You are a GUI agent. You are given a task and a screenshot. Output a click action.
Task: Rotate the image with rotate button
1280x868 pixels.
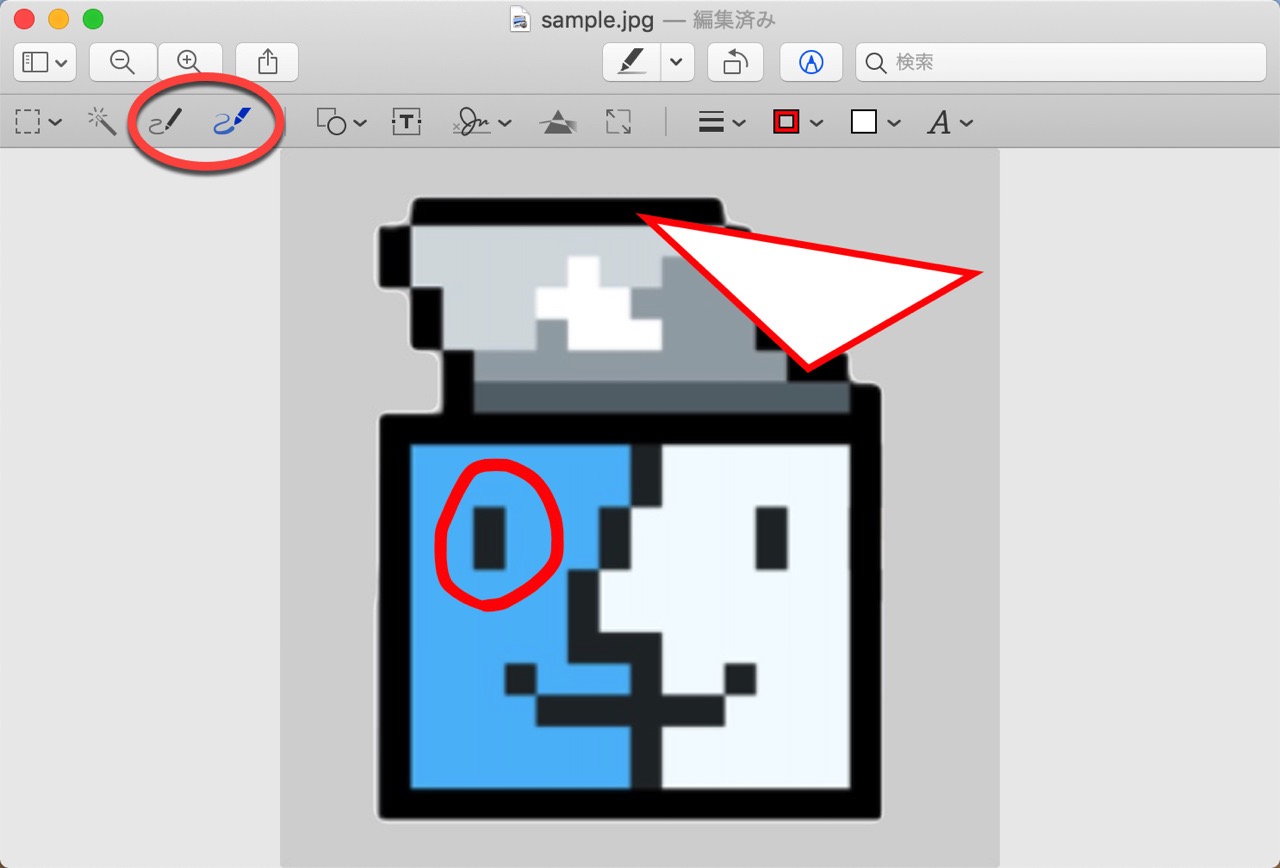[735, 62]
